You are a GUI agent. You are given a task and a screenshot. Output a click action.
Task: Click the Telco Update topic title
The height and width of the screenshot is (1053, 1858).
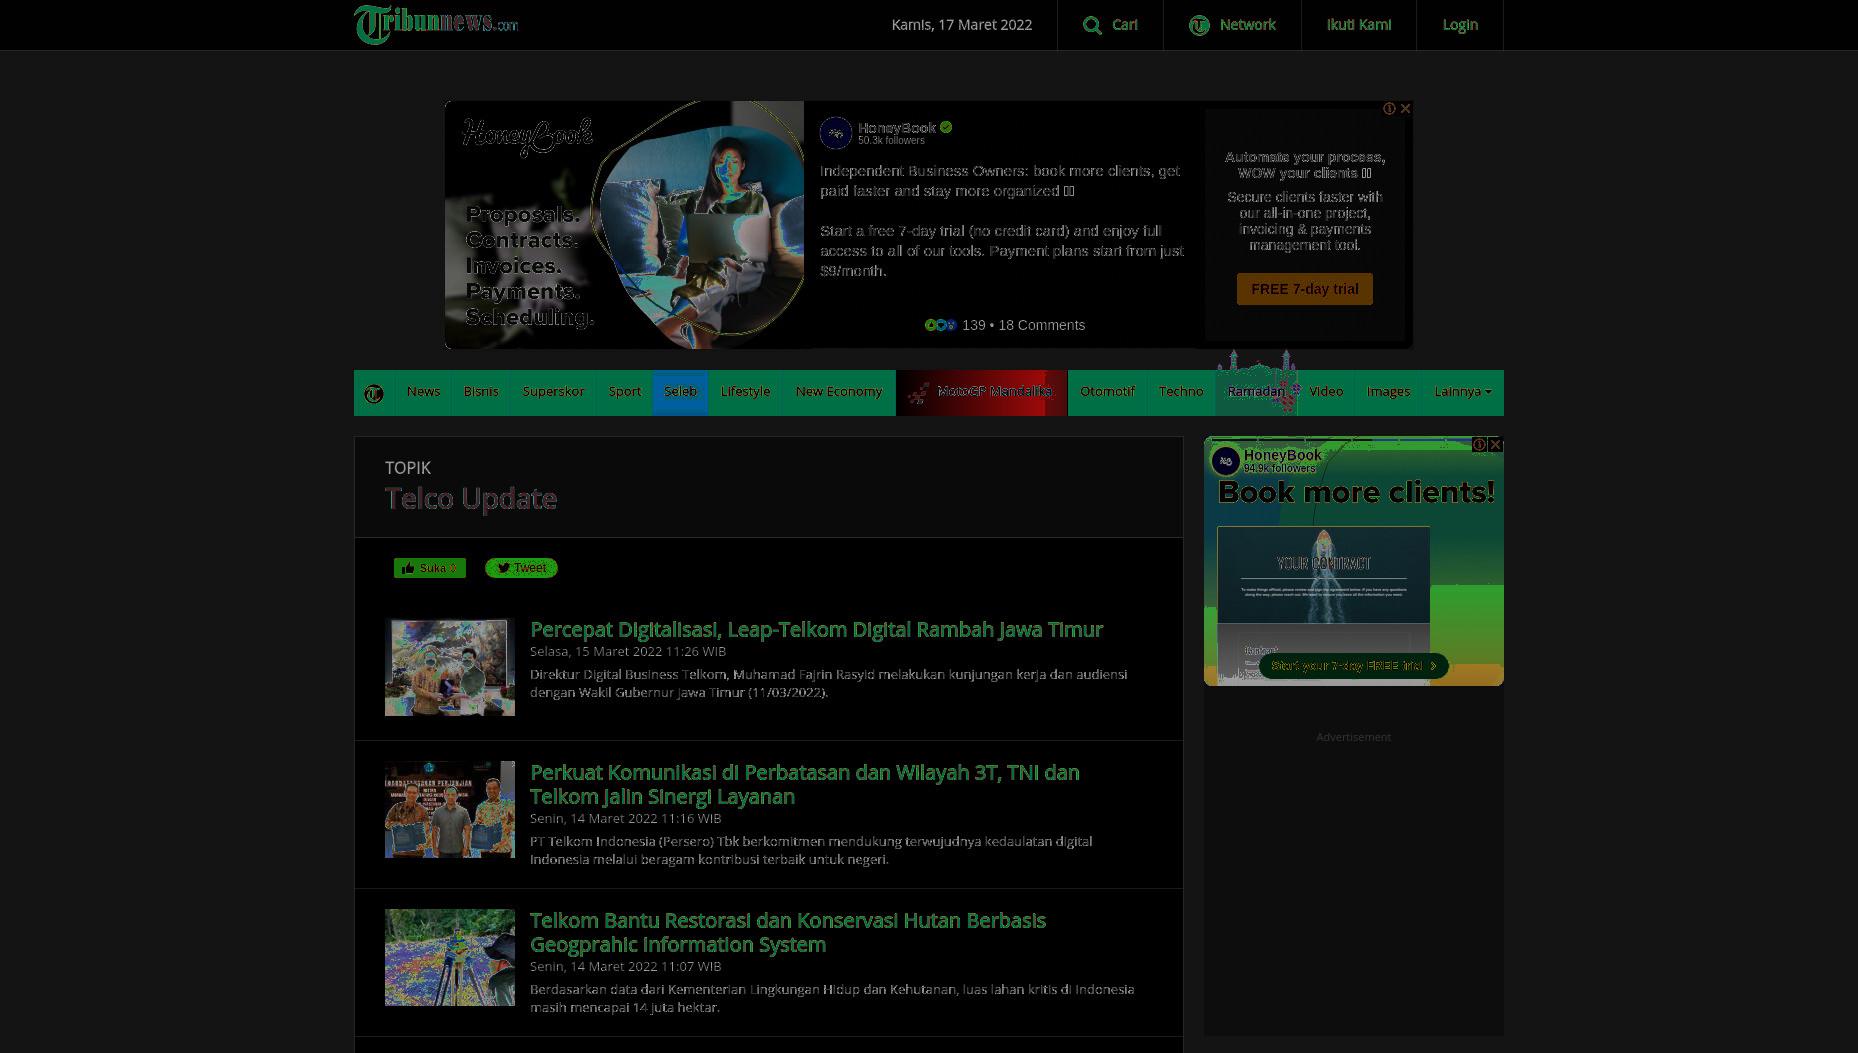pyautogui.click(x=471, y=498)
